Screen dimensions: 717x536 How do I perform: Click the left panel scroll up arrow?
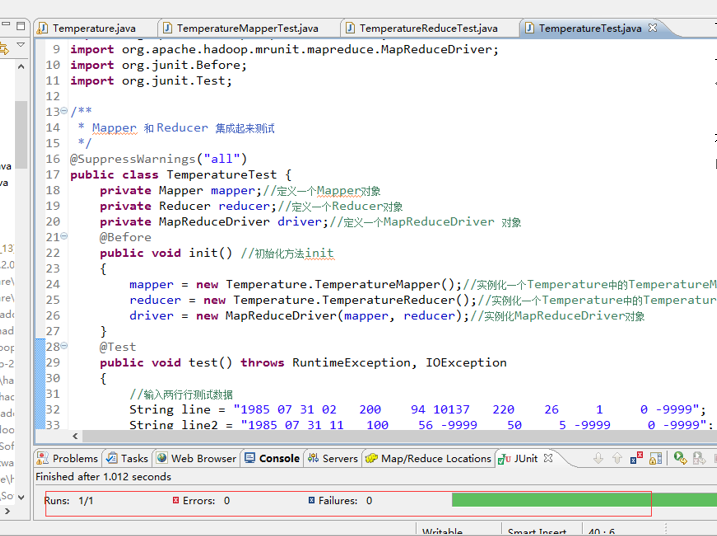click(x=21, y=67)
